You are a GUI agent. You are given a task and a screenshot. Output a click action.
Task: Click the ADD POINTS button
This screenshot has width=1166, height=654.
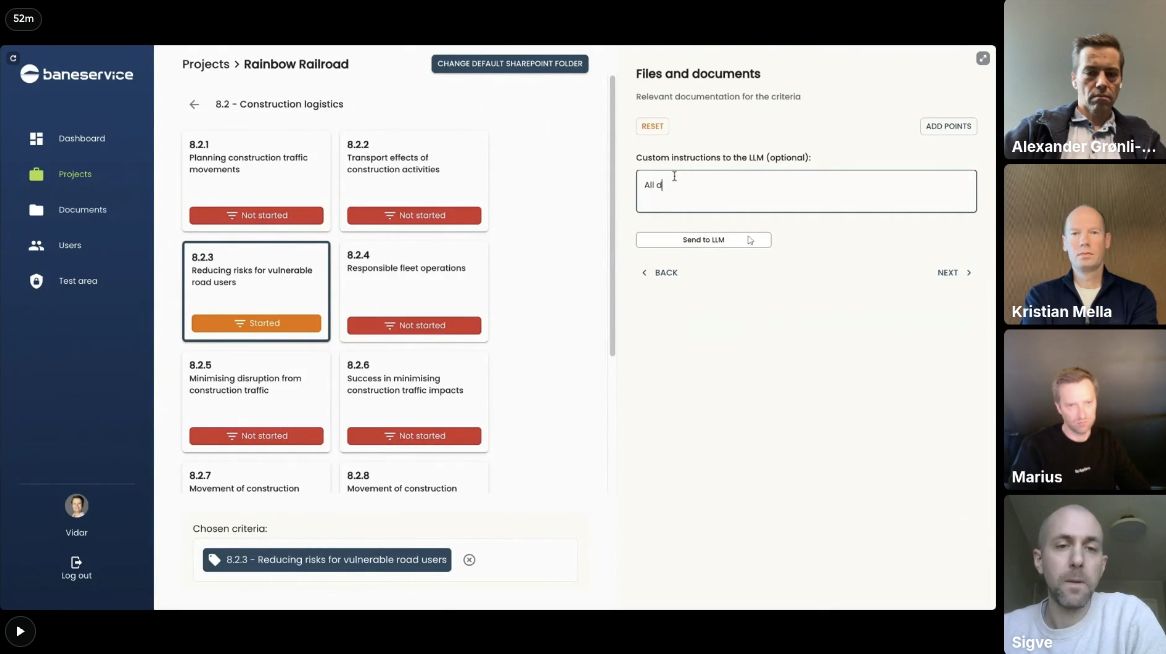click(x=948, y=126)
